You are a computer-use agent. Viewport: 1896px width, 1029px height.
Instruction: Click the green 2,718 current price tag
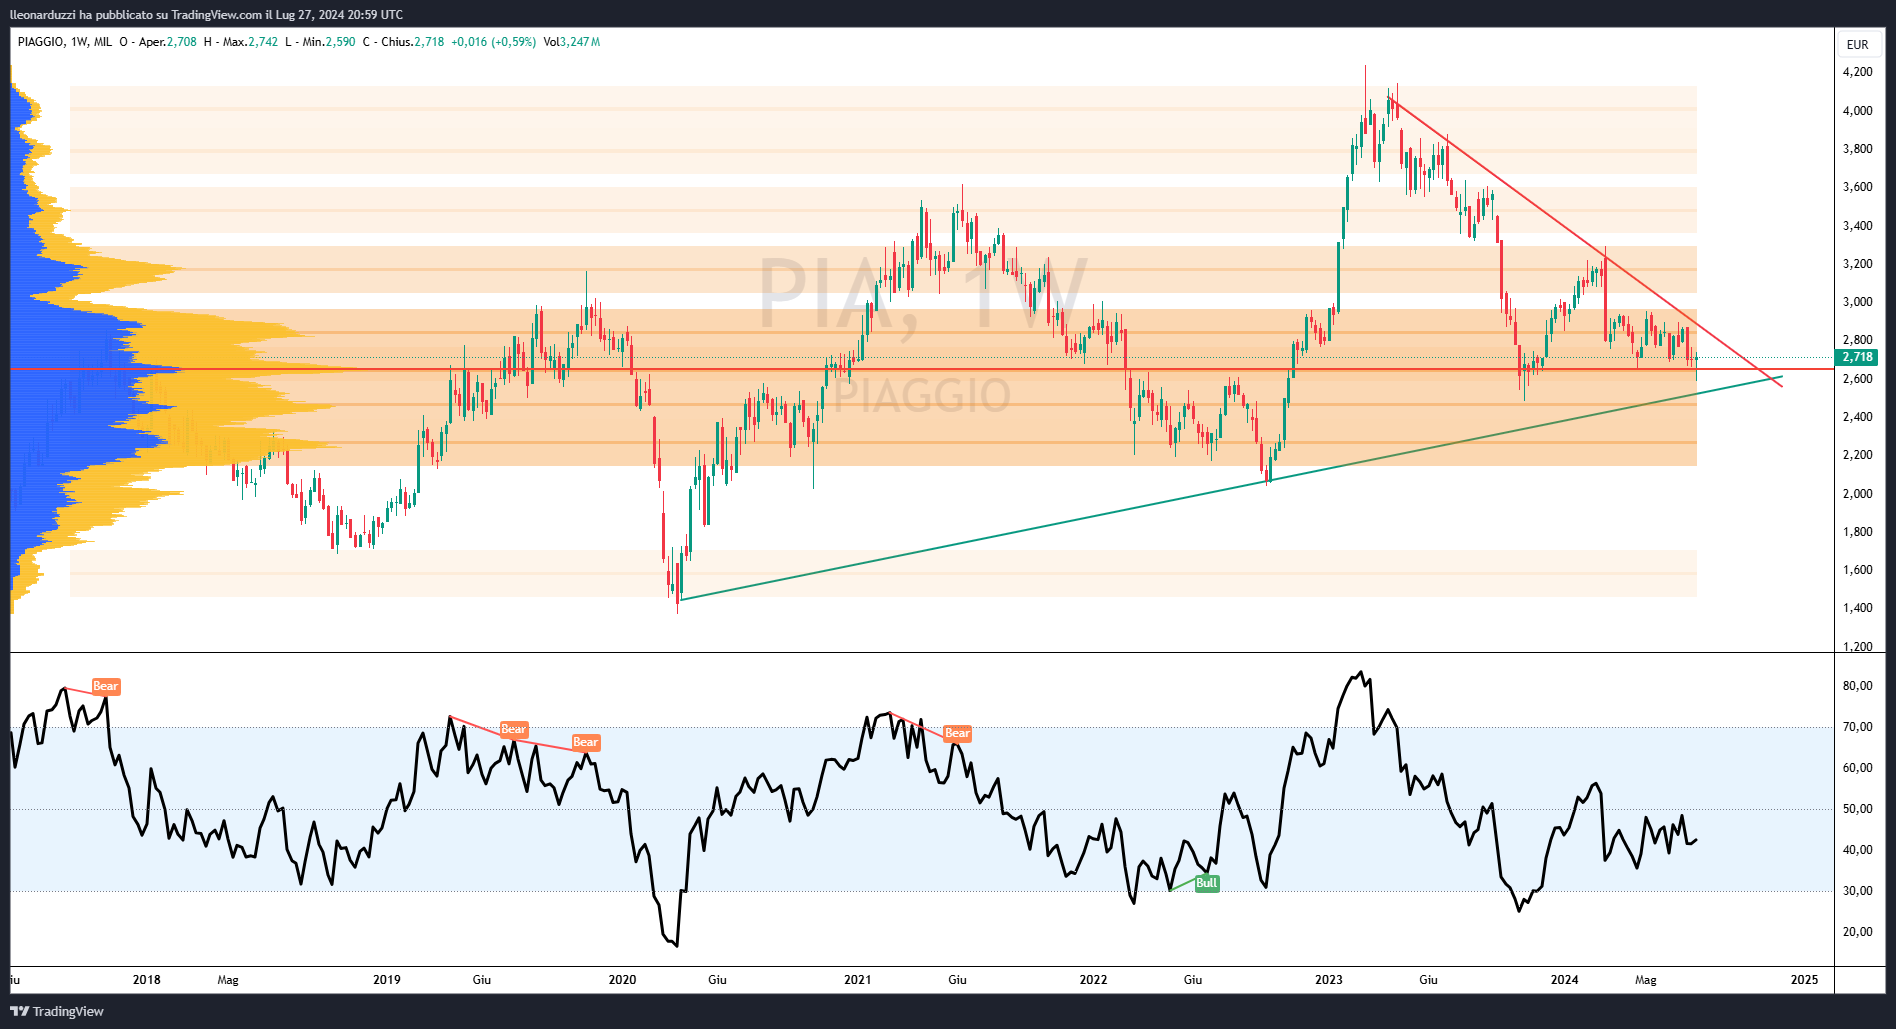coord(1857,357)
